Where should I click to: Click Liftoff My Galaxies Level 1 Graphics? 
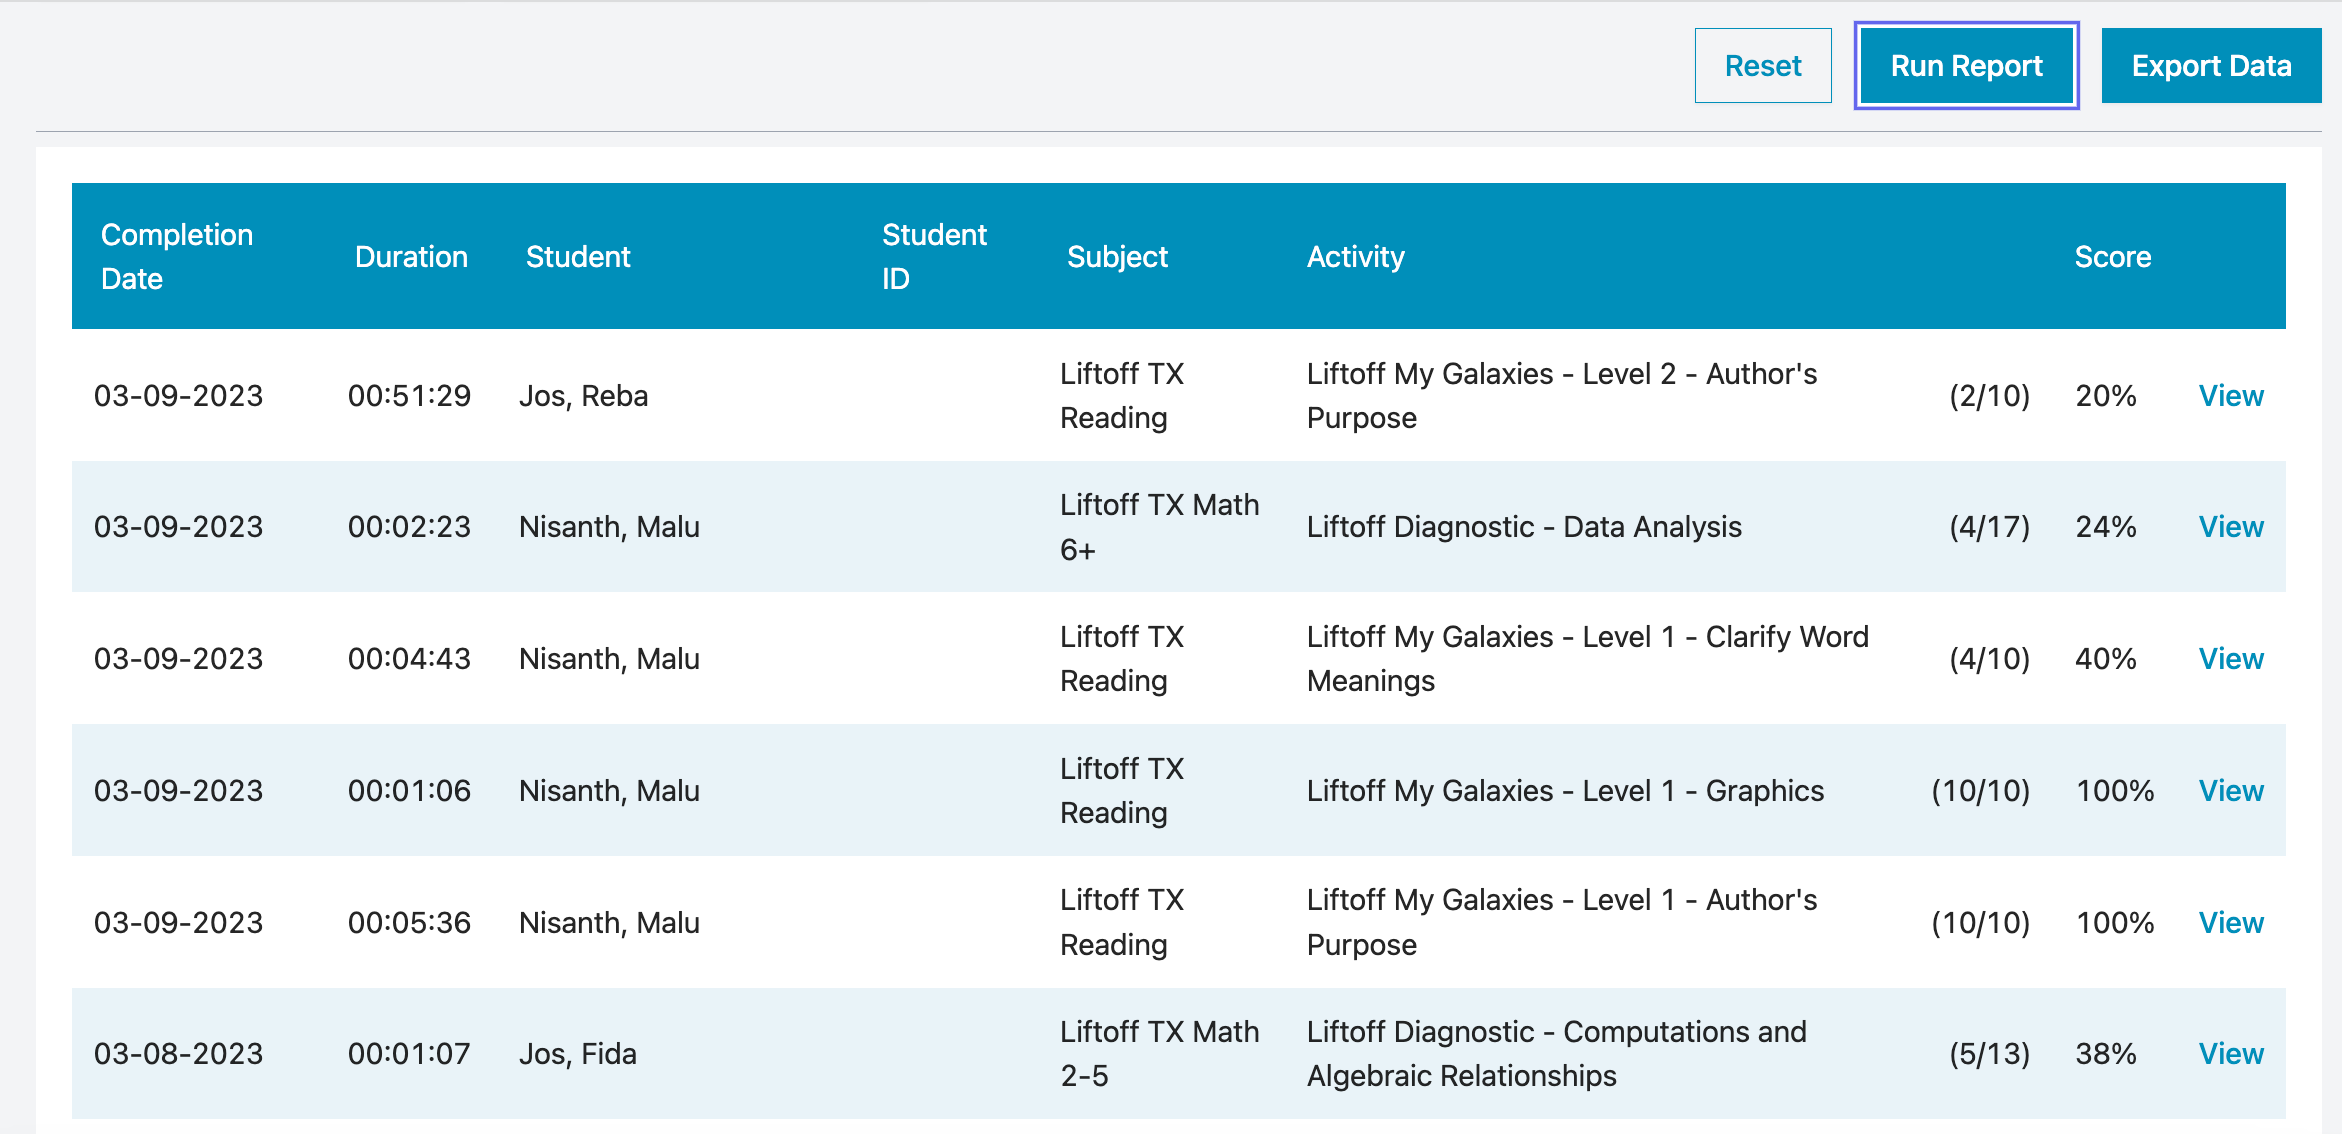(1565, 791)
